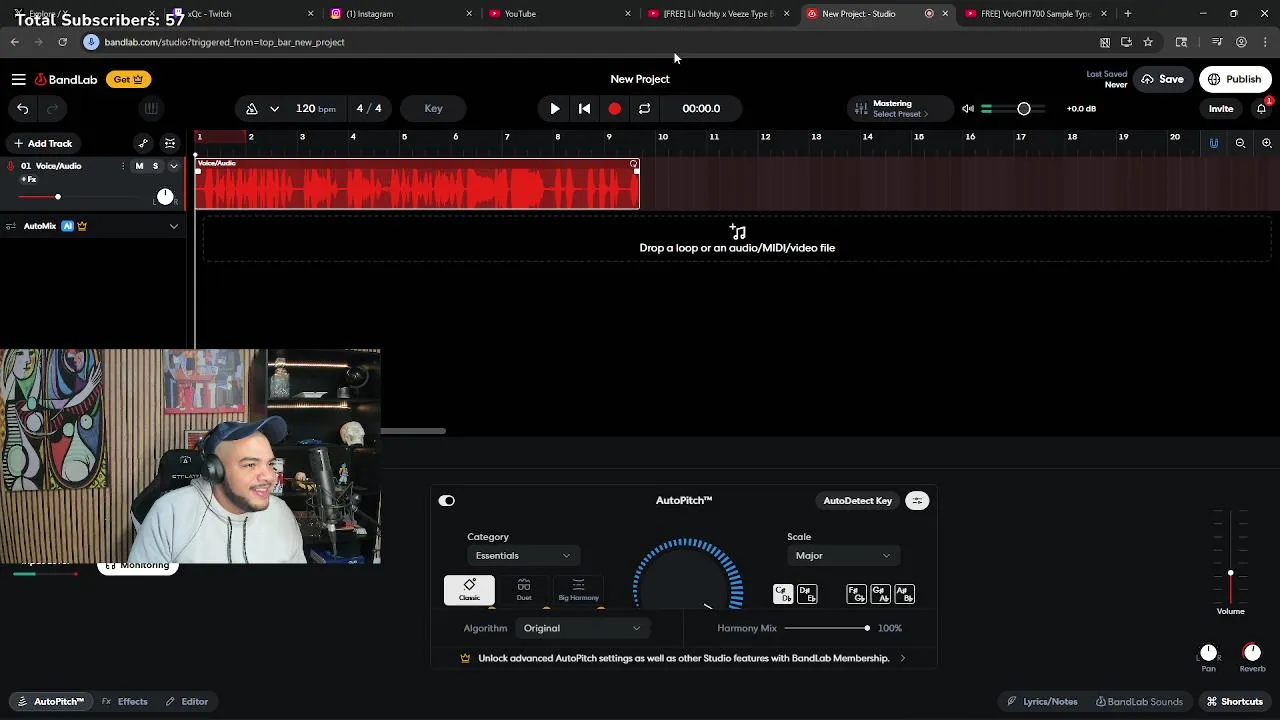Click the drop a loop import area

tap(737, 240)
